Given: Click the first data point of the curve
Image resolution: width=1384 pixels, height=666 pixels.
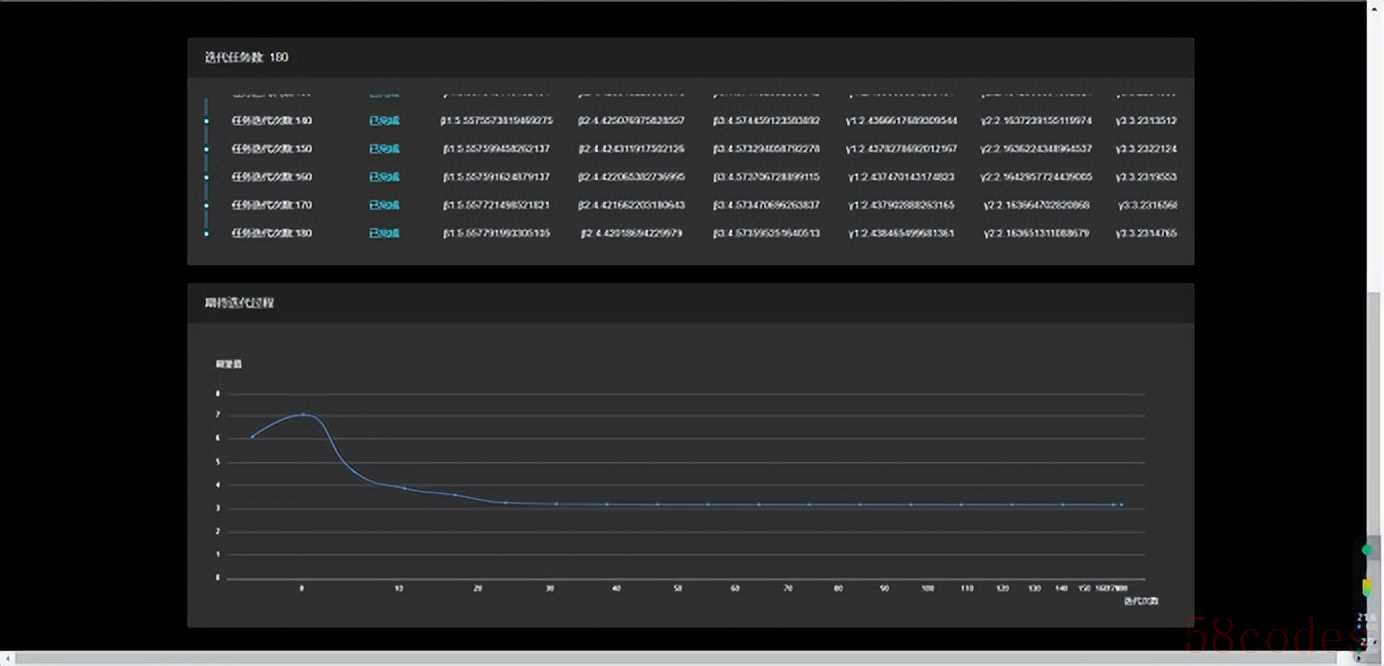Looking at the screenshot, I should point(252,436).
